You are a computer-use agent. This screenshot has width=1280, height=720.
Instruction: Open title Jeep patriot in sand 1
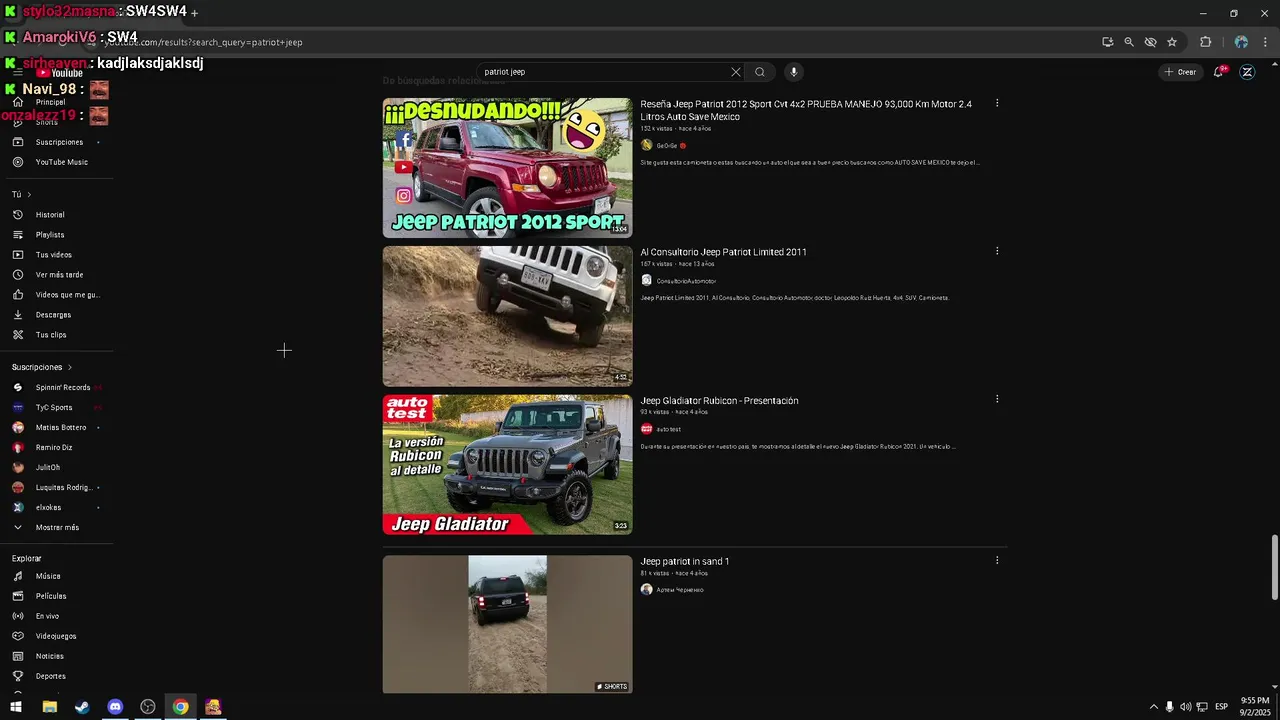[x=684, y=562]
